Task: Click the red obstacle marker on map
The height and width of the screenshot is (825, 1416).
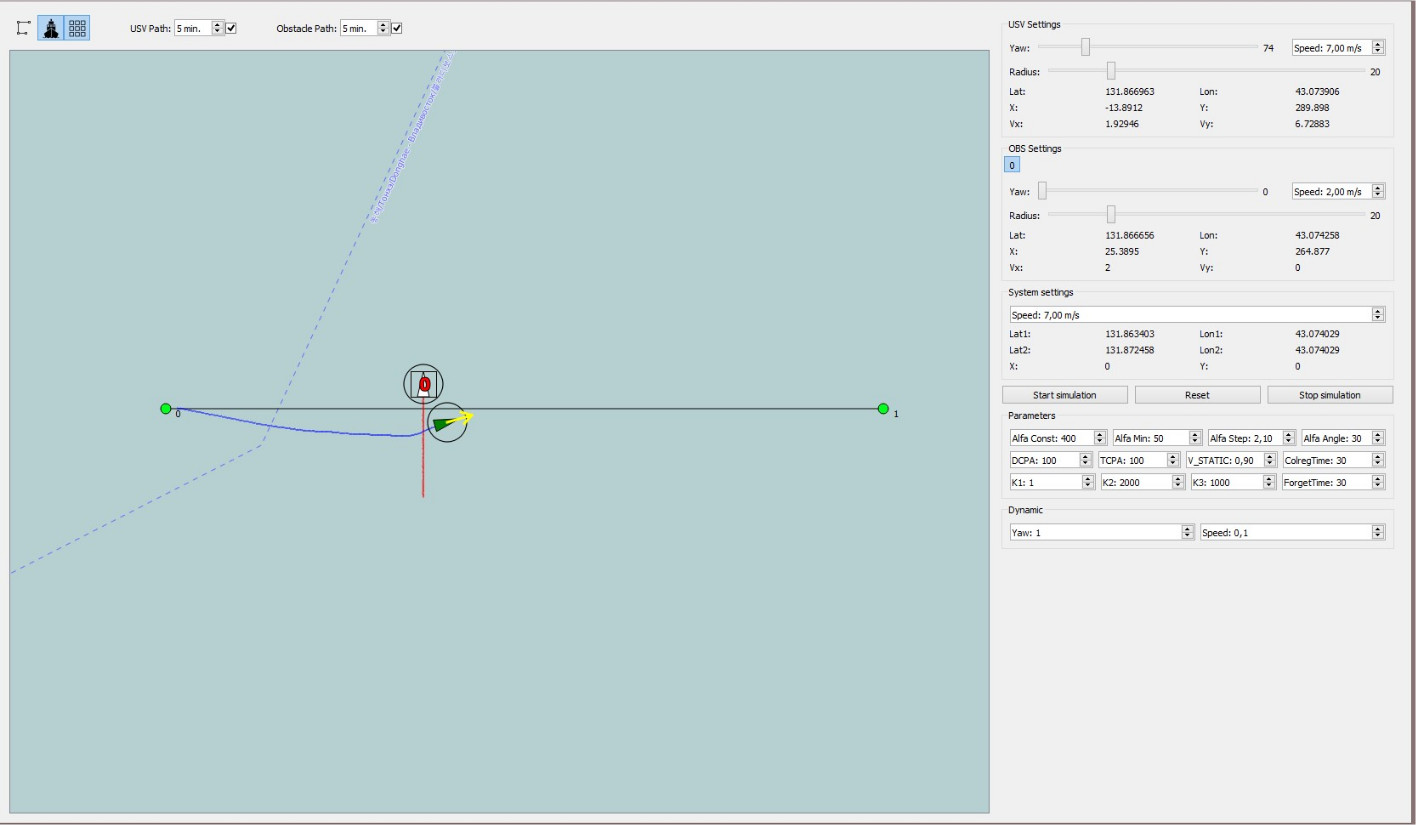Action: (x=424, y=384)
